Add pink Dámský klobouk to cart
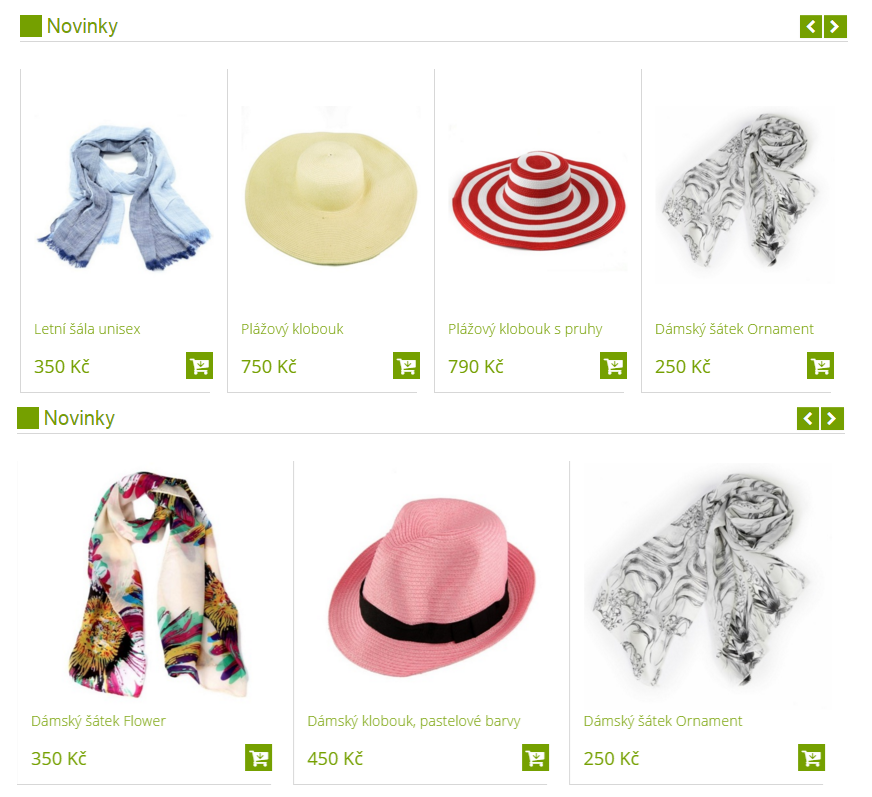Screen dimensions: 872x797 point(535,758)
